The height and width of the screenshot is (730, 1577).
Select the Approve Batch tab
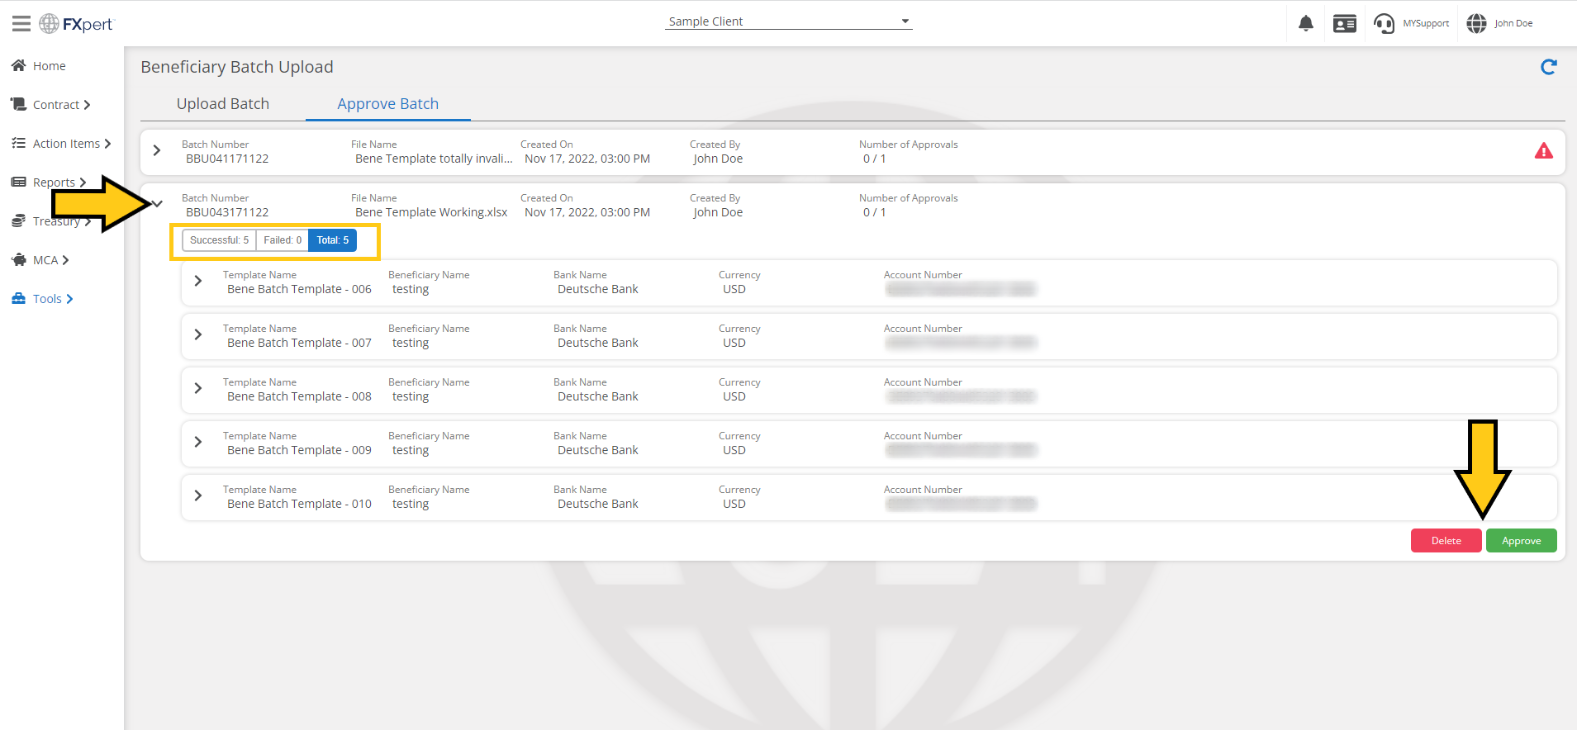pos(388,104)
